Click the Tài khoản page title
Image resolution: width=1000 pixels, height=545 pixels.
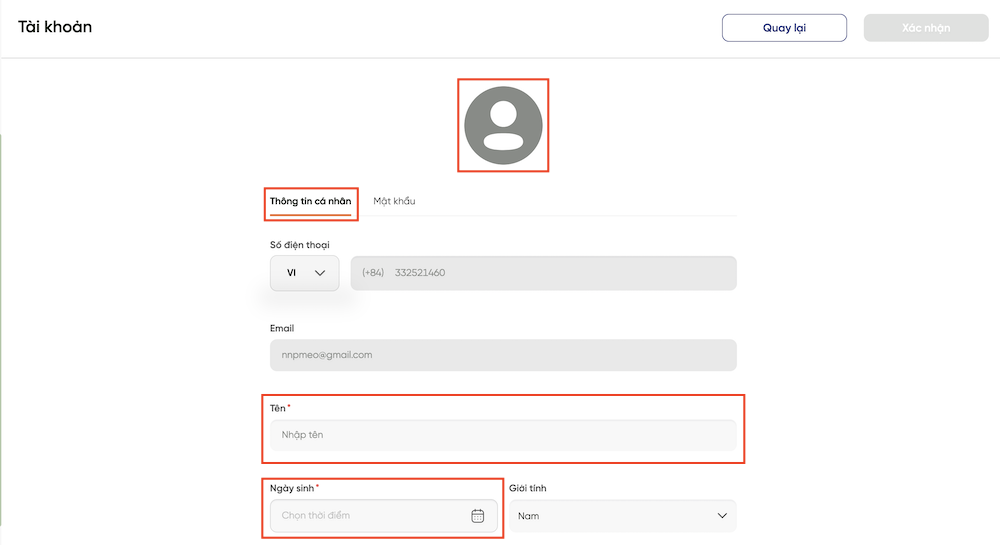[x=55, y=27]
